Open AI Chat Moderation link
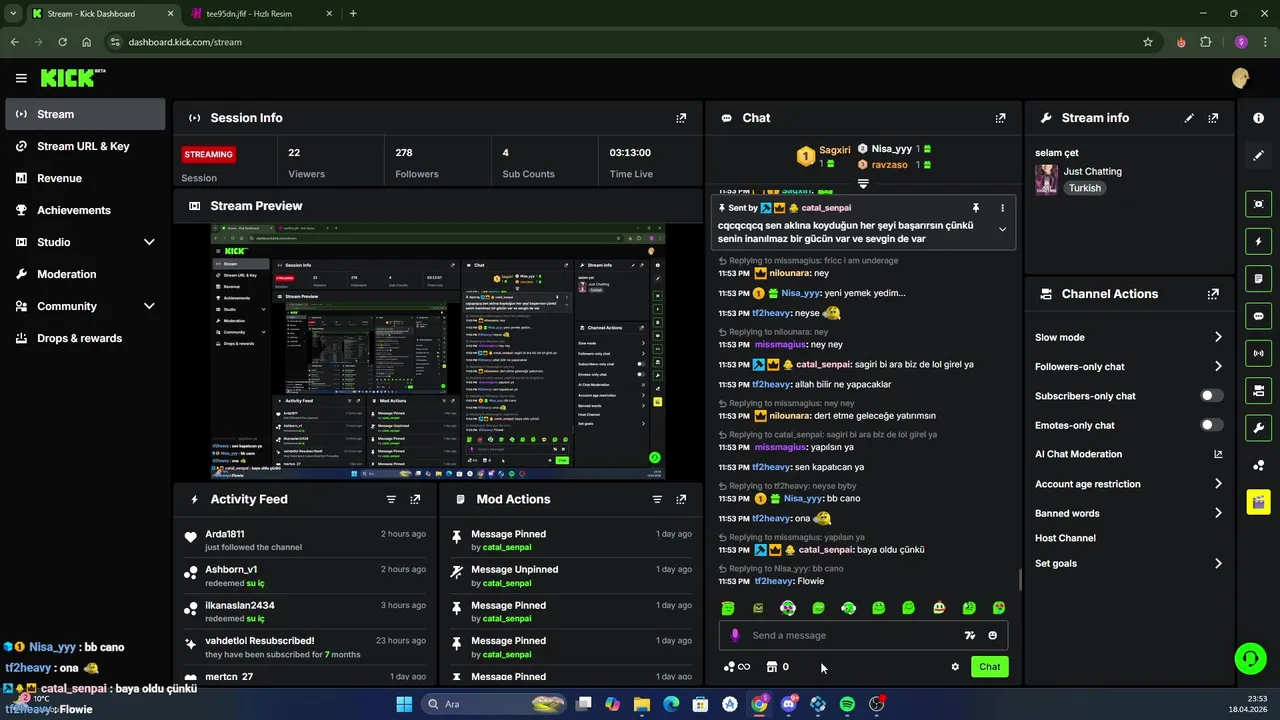 [x=1129, y=454]
